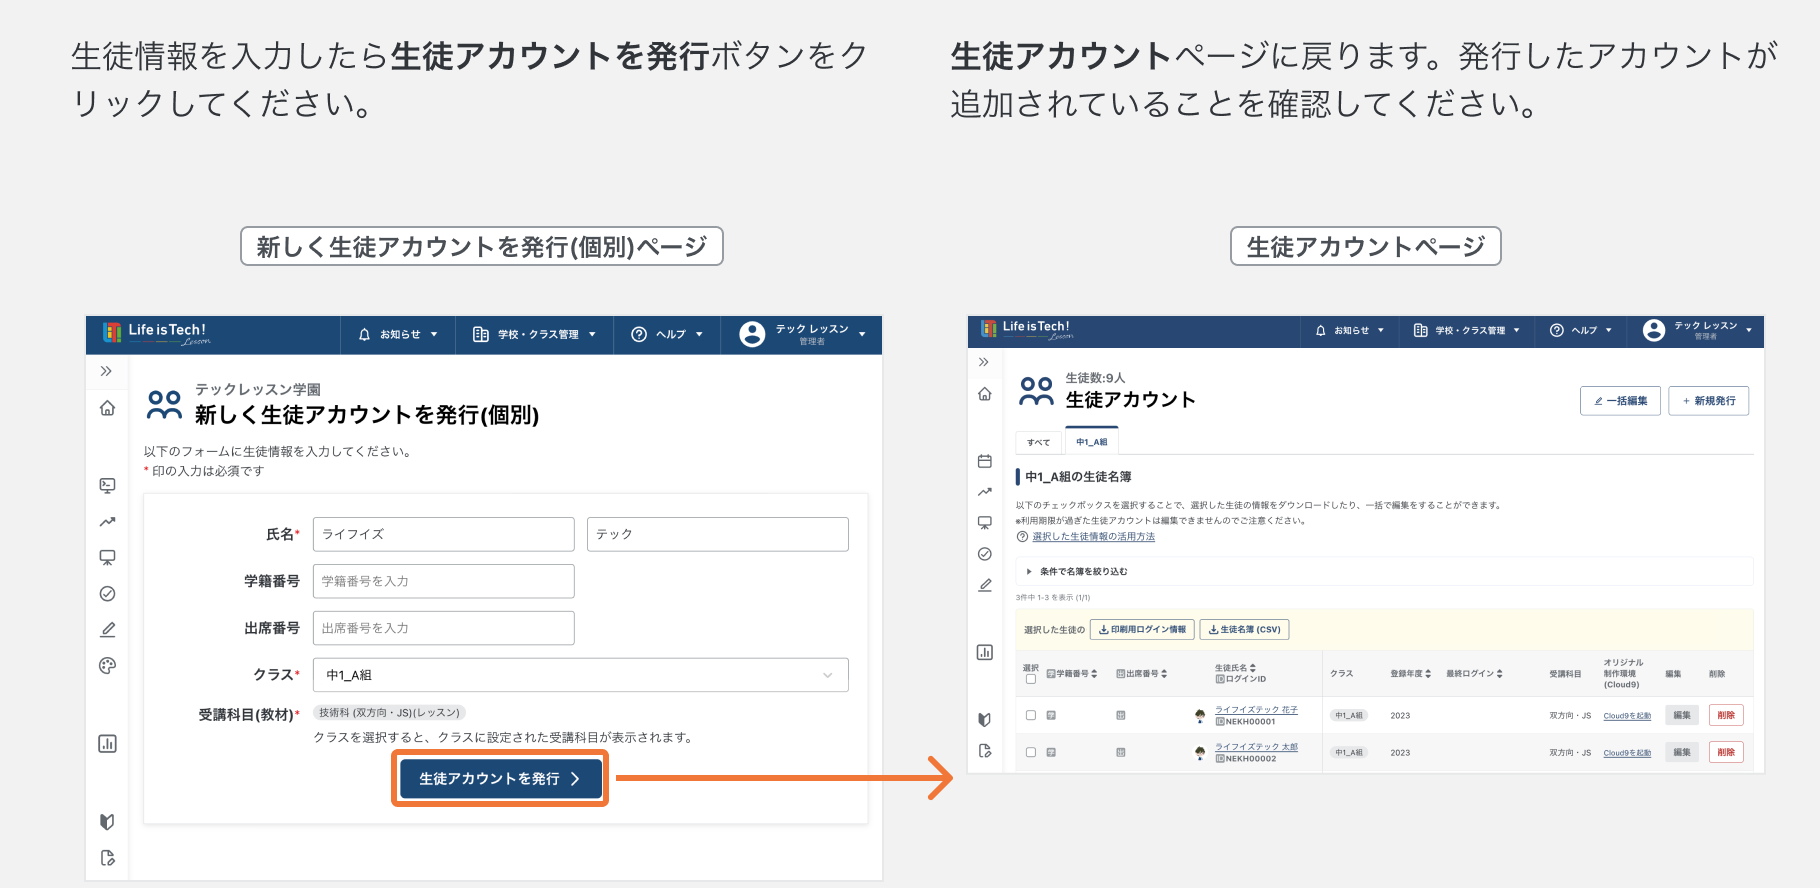Expand sidebar chevrons on student account page
Viewport: 1820px width, 888px height.
pos(984,362)
